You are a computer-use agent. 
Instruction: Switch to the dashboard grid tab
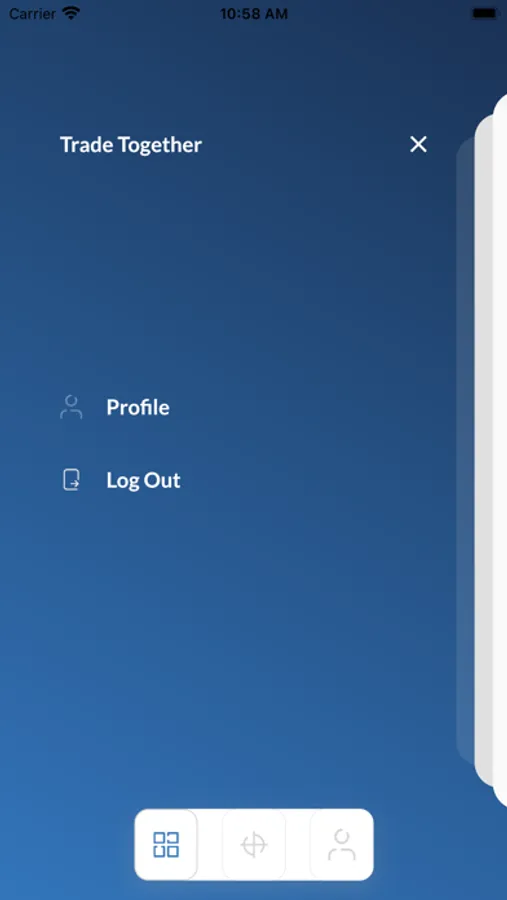[166, 844]
